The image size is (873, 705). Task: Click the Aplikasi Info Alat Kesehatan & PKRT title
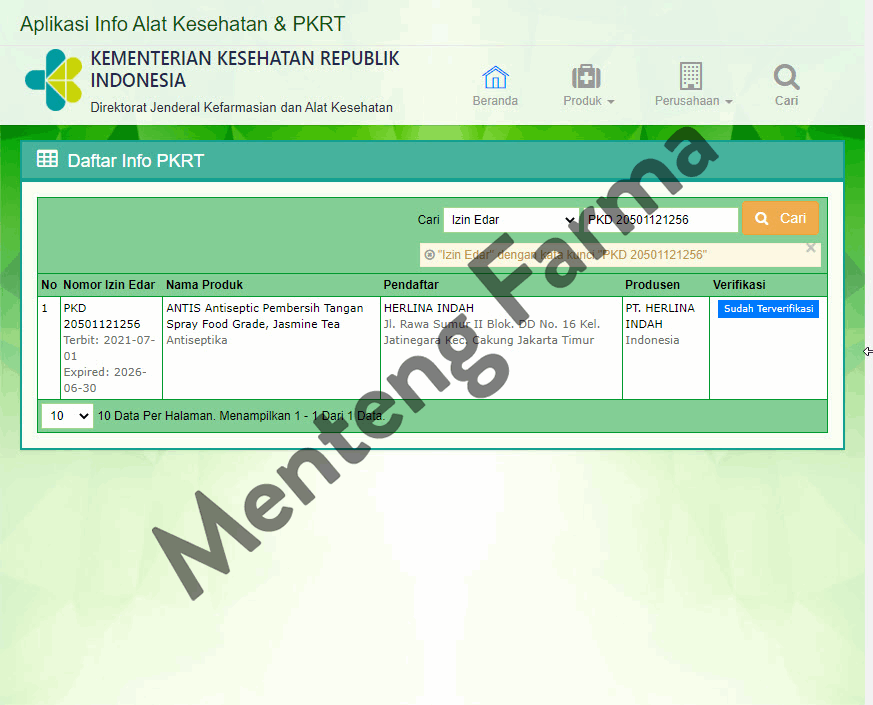click(182, 24)
